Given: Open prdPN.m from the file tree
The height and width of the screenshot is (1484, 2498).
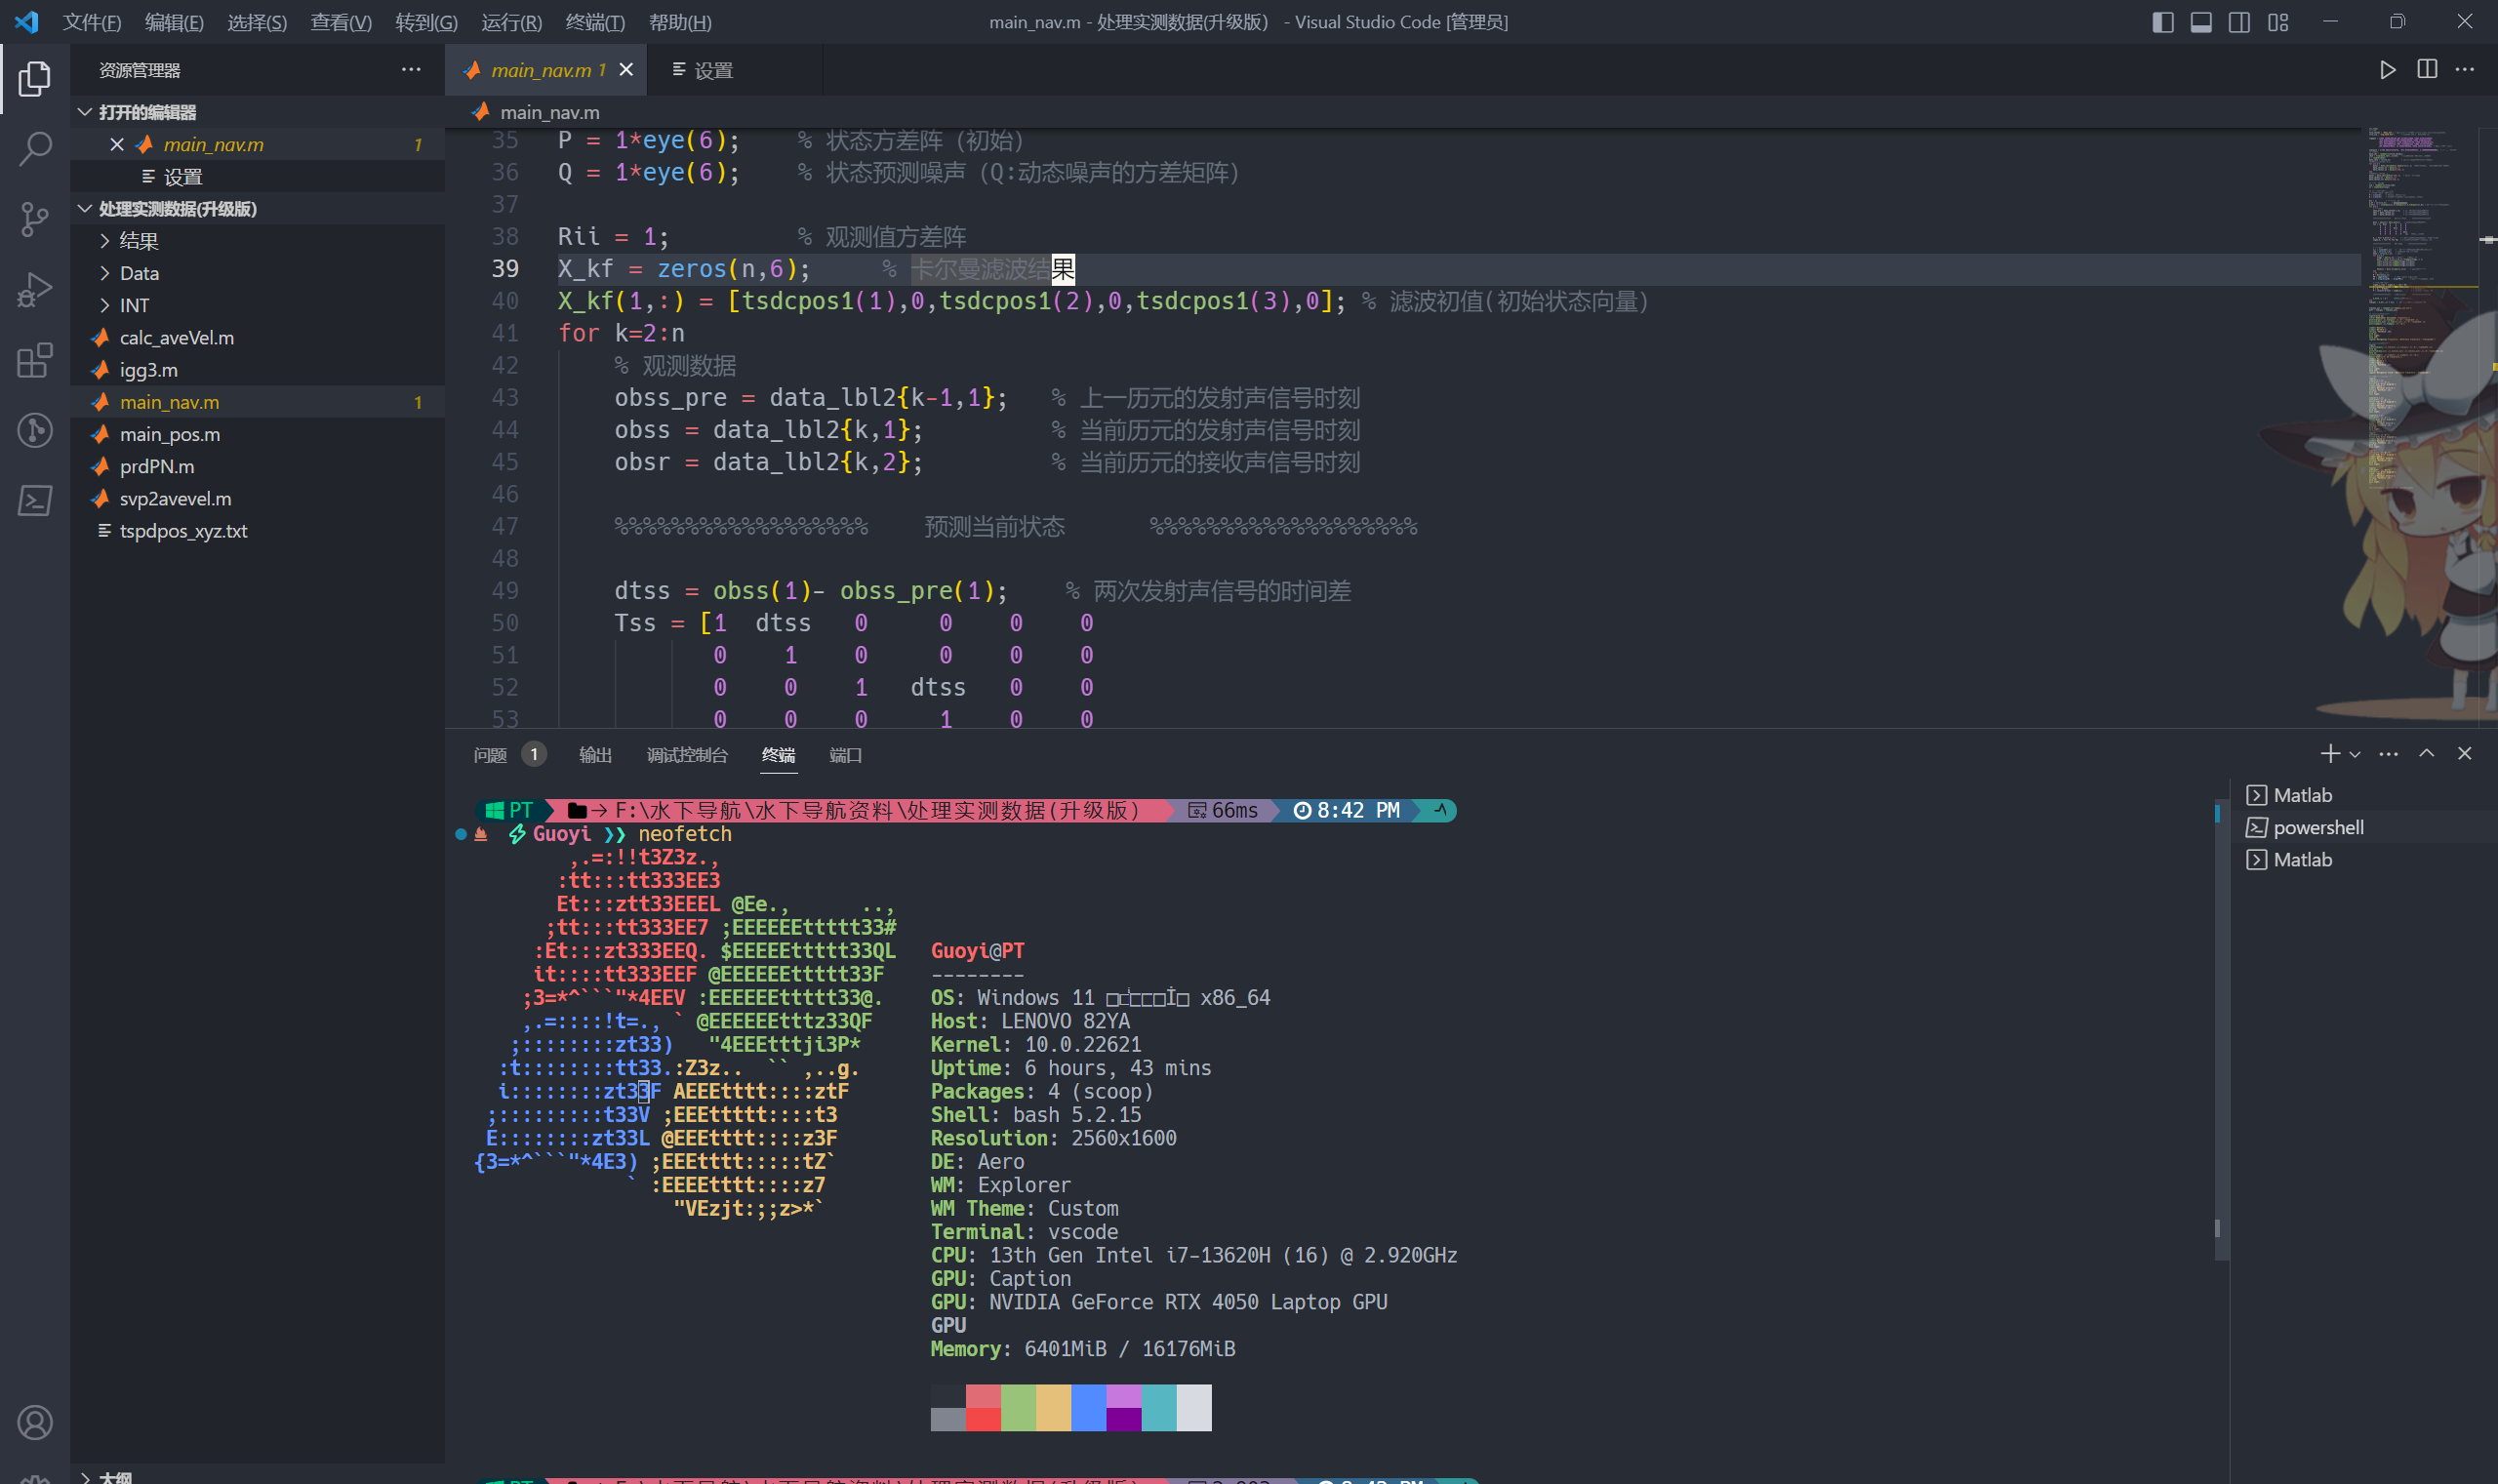Looking at the screenshot, I should point(258,466).
